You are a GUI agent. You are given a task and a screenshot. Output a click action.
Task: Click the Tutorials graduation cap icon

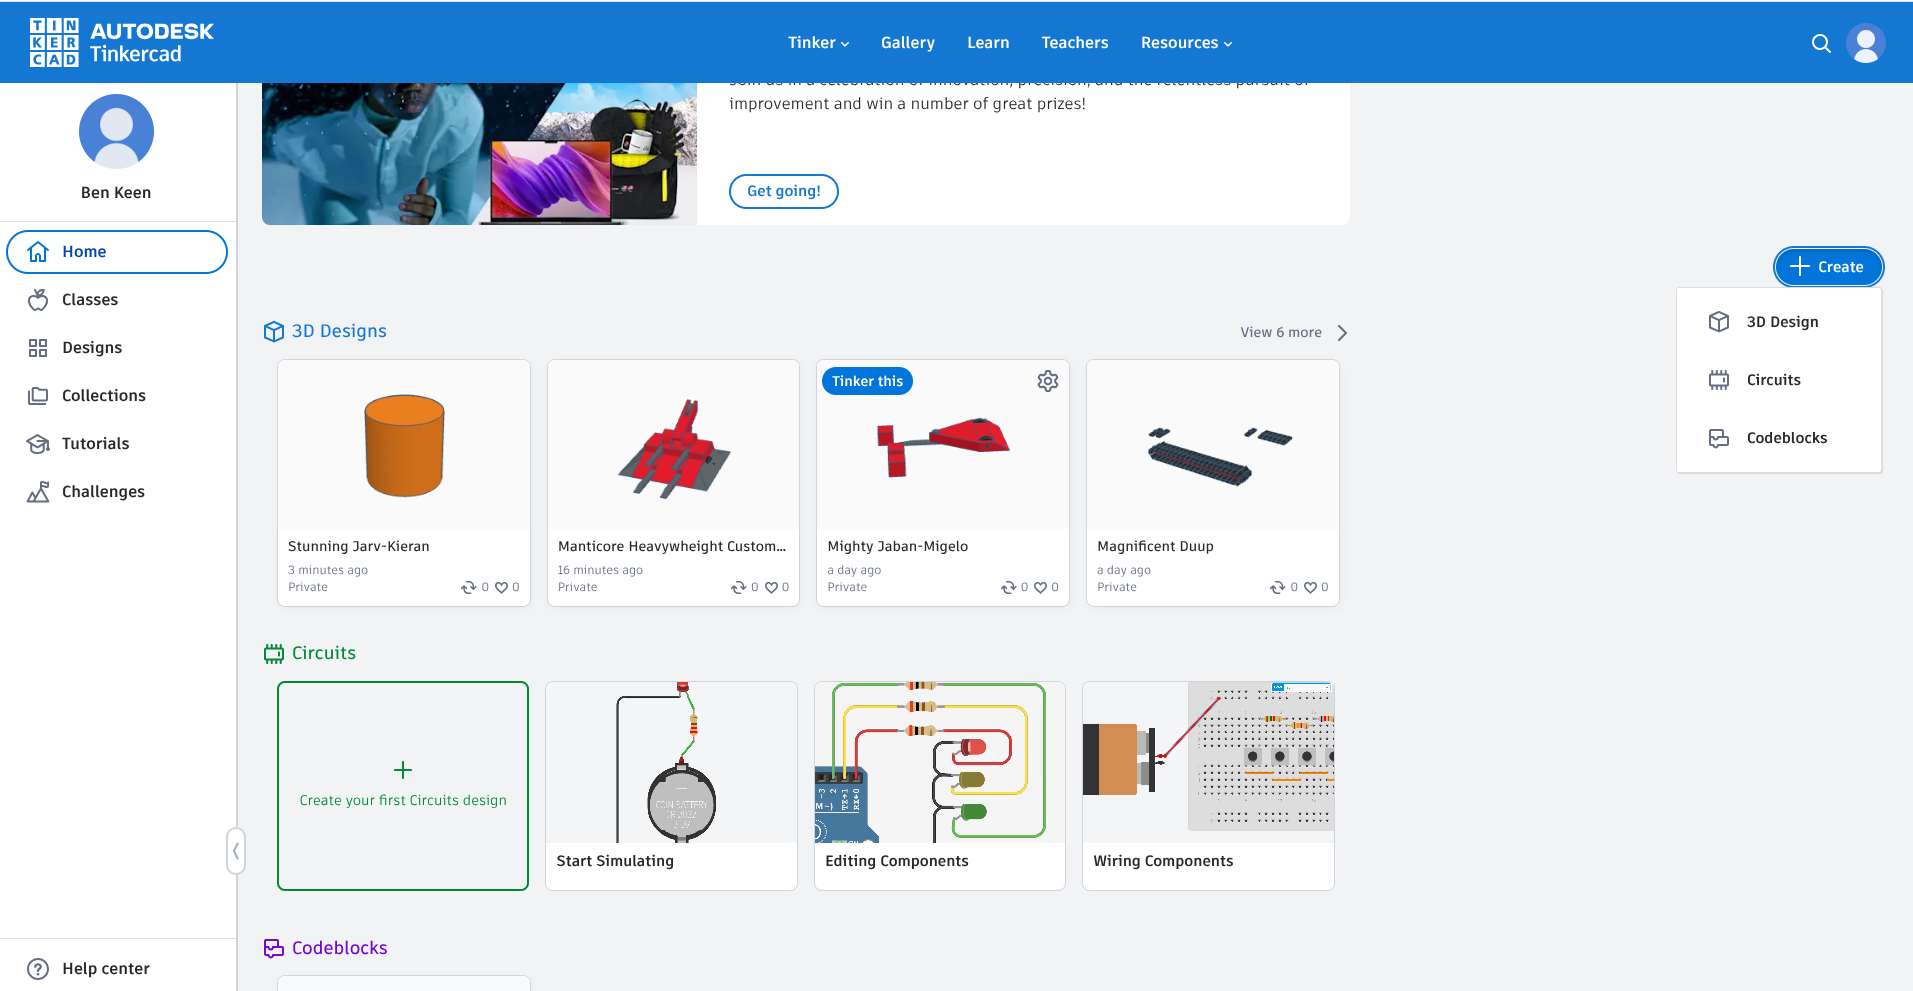(38, 444)
